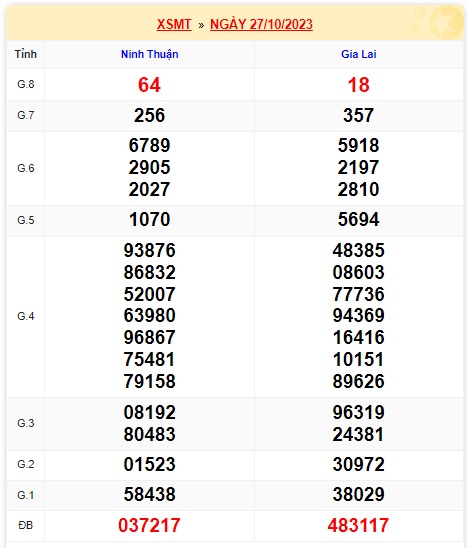Select Gia Lai G.8 result 18
Image resolution: width=469 pixels, height=548 pixels.
click(359, 85)
